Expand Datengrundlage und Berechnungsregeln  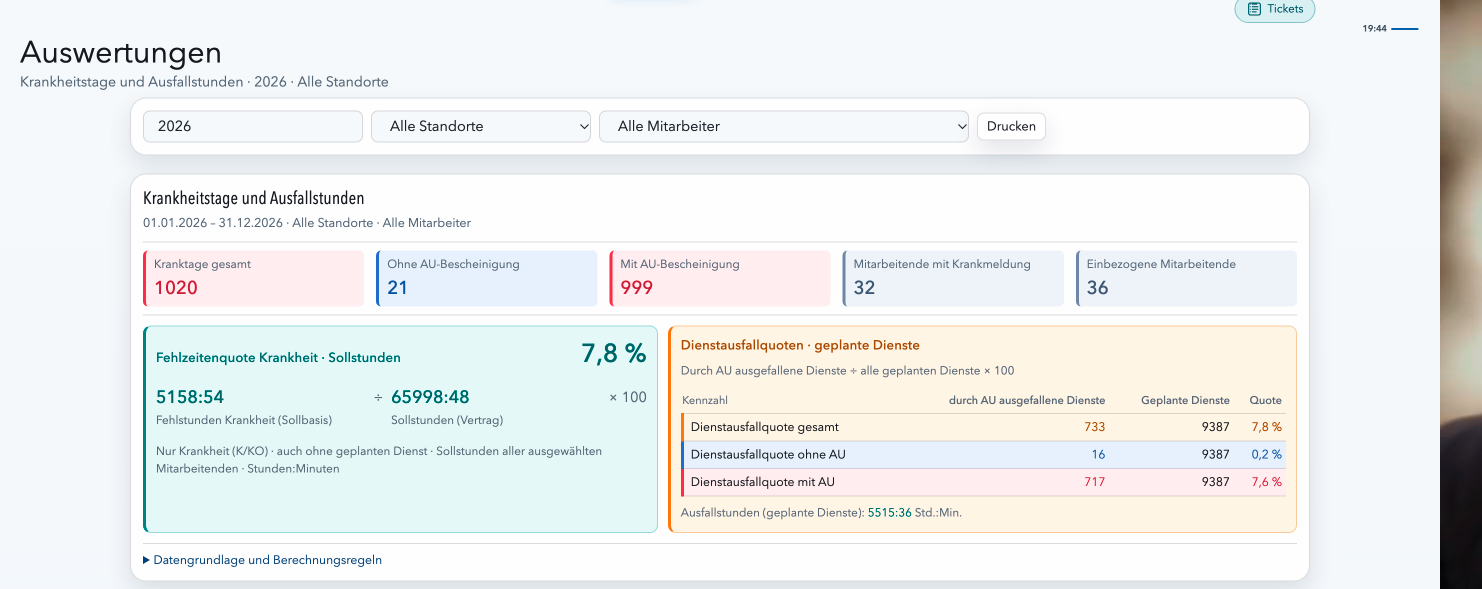263,560
